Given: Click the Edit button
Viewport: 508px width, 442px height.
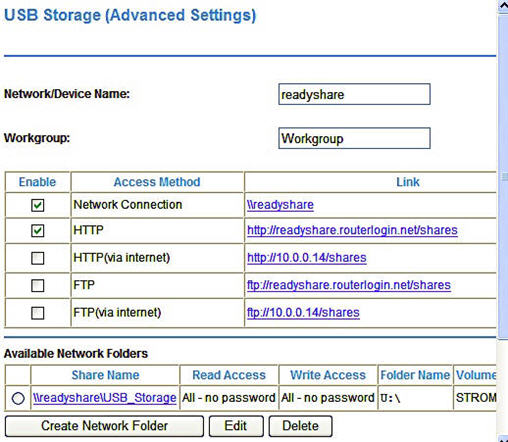Looking at the screenshot, I should [x=236, y=426].
